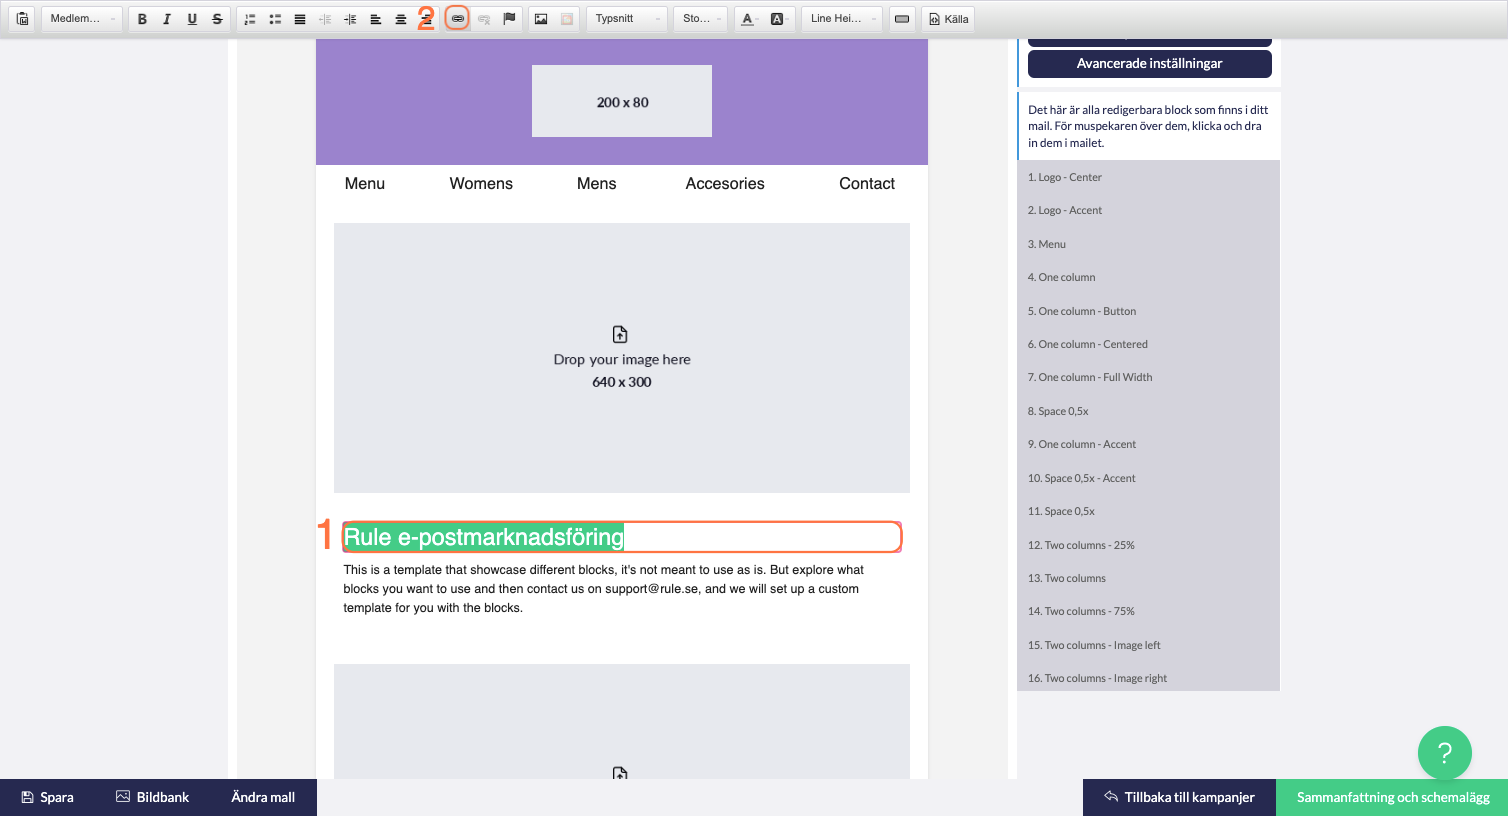This screenshot has height=816, width=1508.
Task: Click the Rule e-postmarknadsföring heading field
Action: click(x=622, y=537)
